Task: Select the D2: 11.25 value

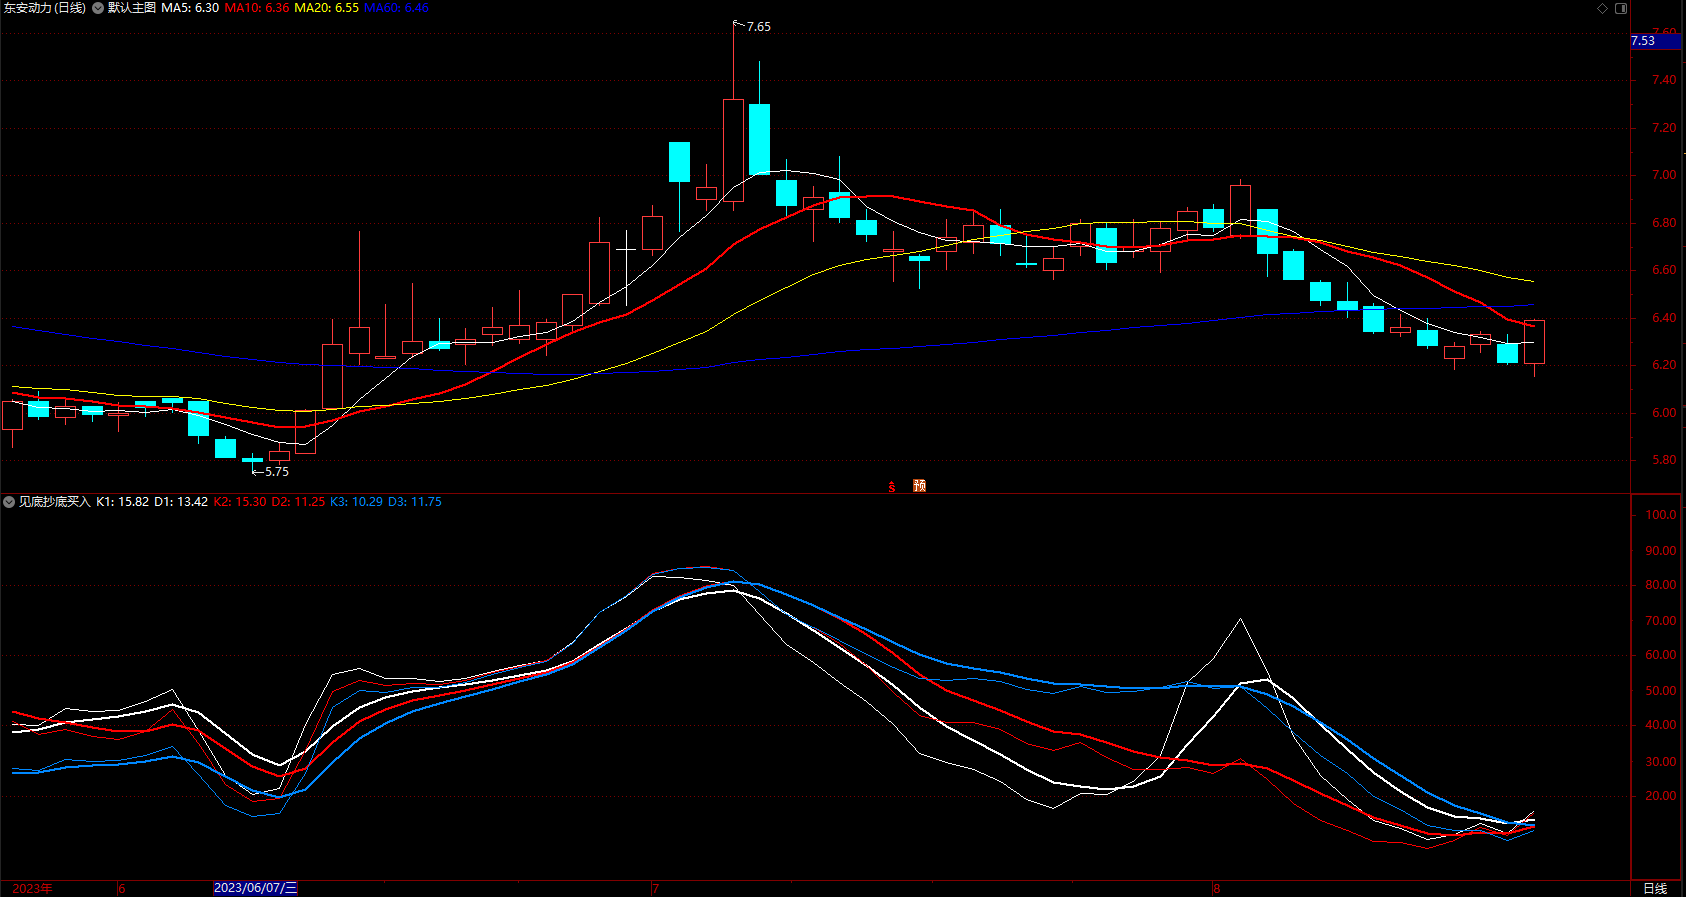Action: pos(298,502)
